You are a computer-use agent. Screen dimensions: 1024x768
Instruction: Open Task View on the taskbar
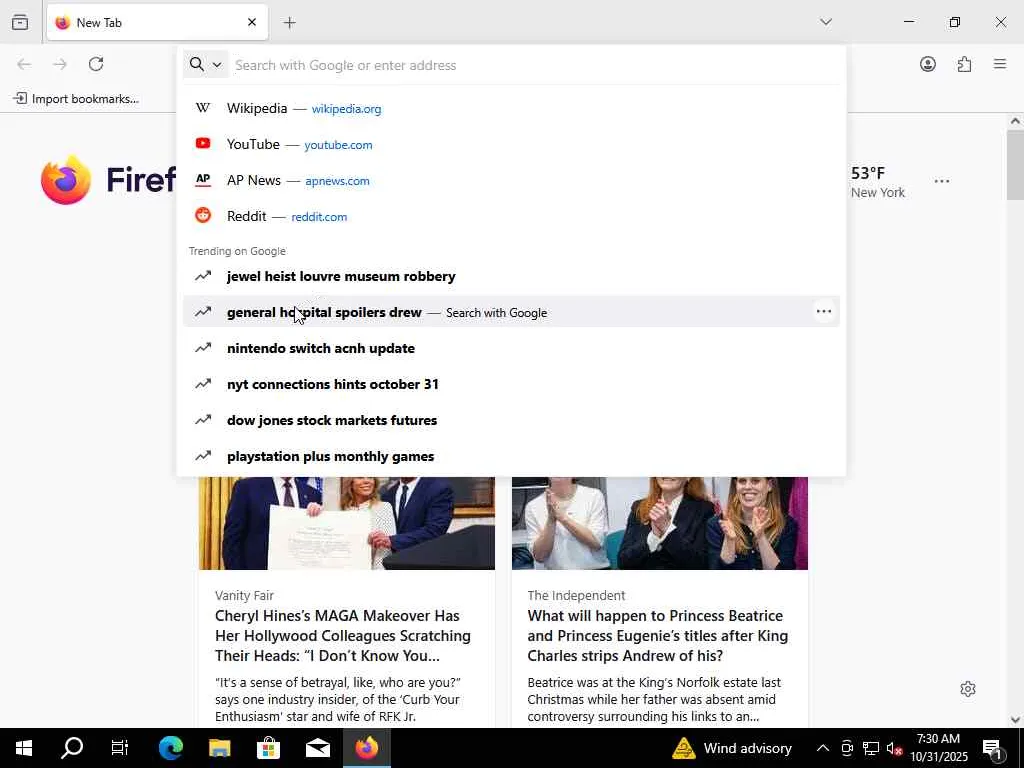pyautogui.click(x=120, y=748)
